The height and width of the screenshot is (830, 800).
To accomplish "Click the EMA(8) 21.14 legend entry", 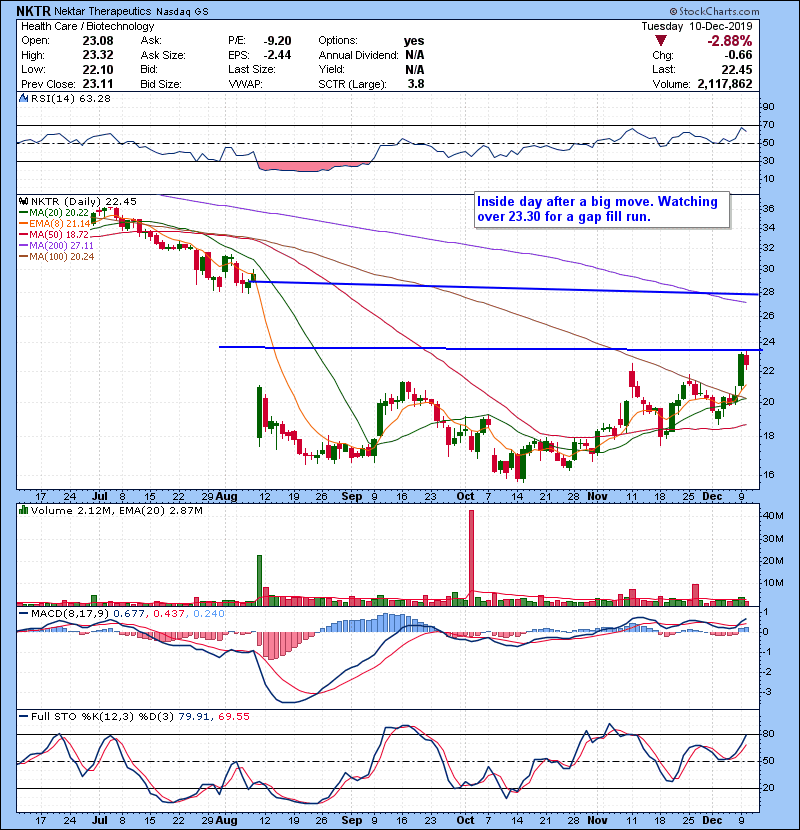I will point(55,224).
